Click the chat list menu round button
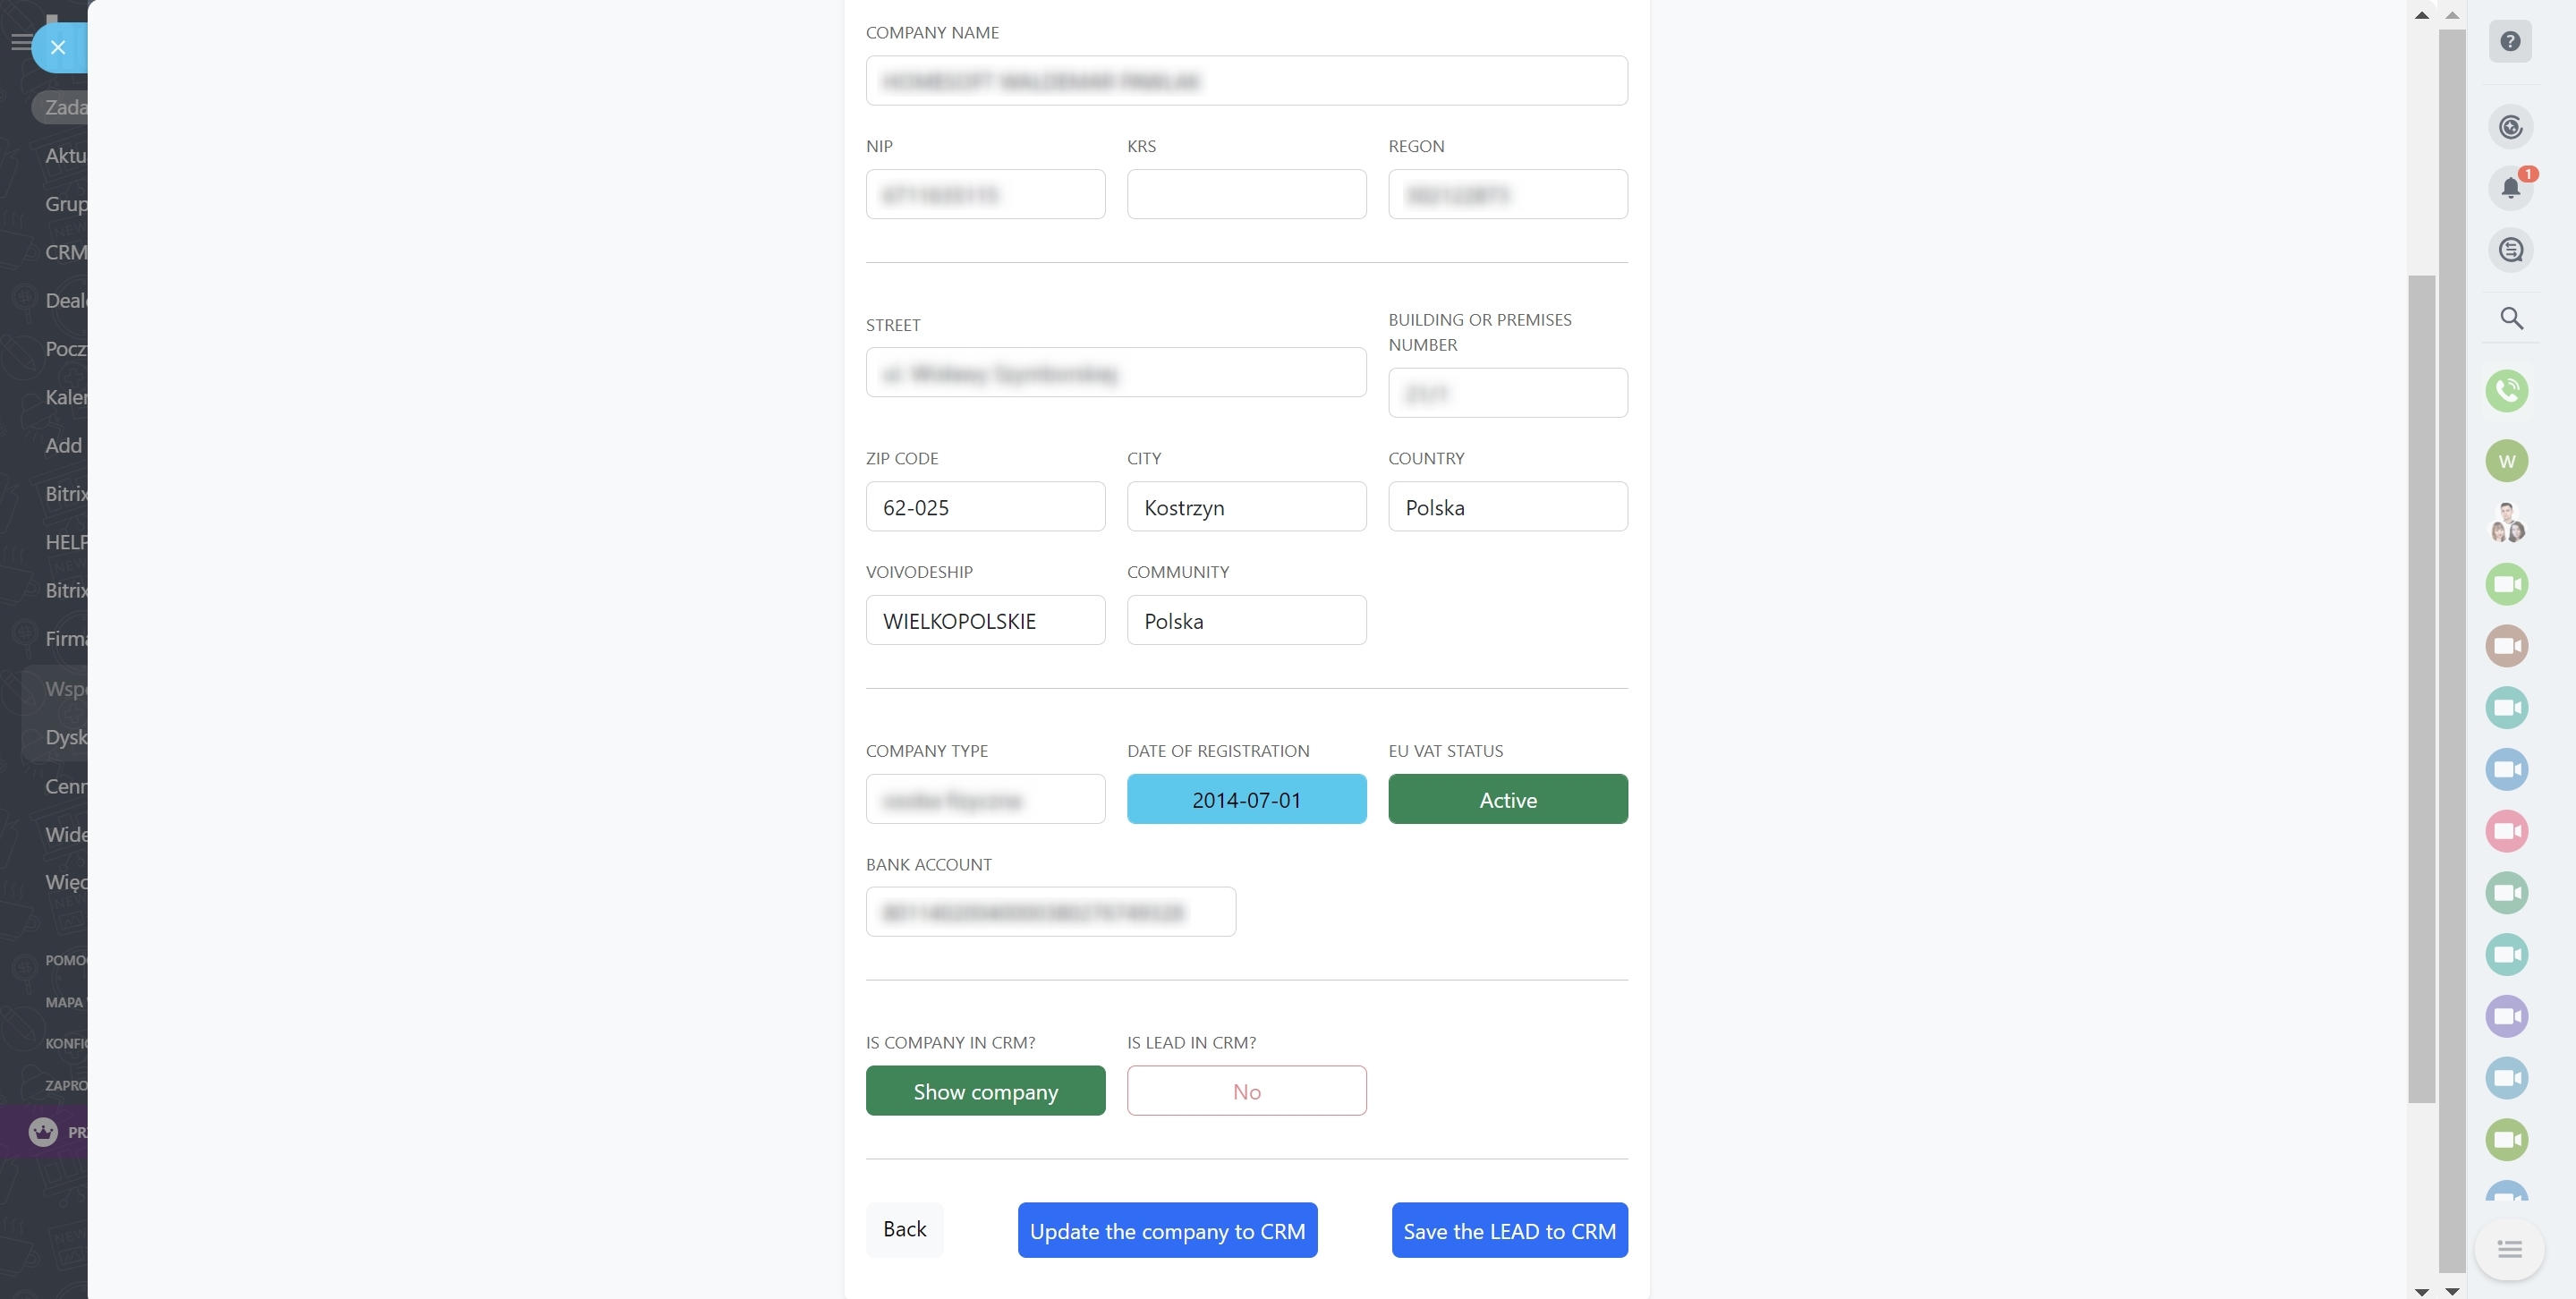 [x=2509, y=1249]
